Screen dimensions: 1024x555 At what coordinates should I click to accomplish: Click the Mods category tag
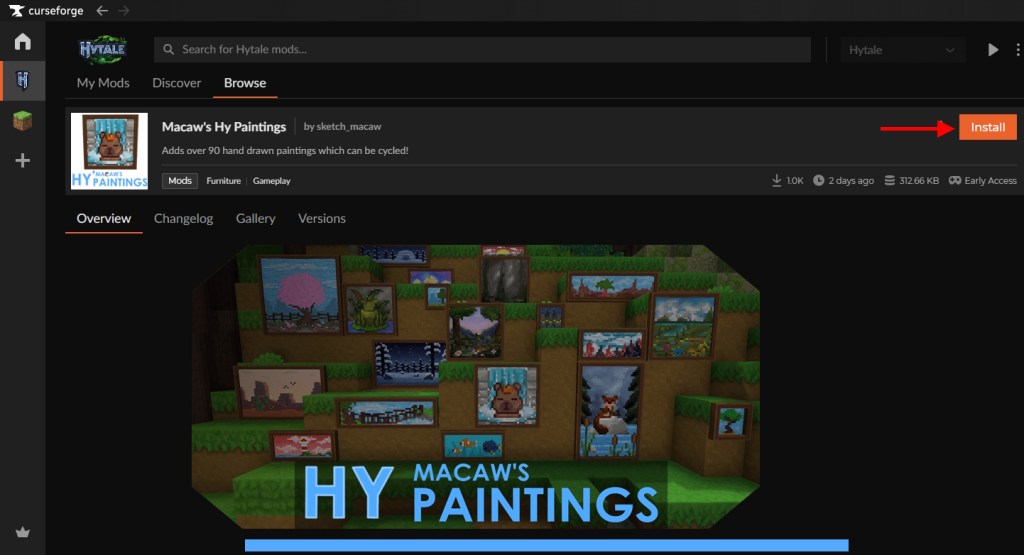click(x=180, y=181)
